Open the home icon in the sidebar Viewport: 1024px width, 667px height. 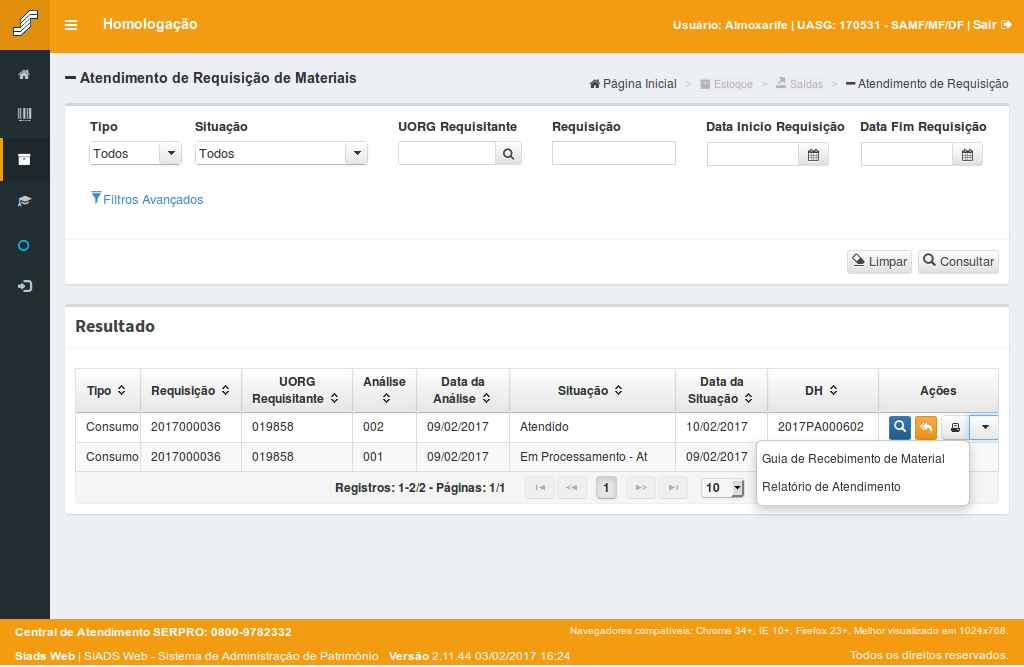24,74
